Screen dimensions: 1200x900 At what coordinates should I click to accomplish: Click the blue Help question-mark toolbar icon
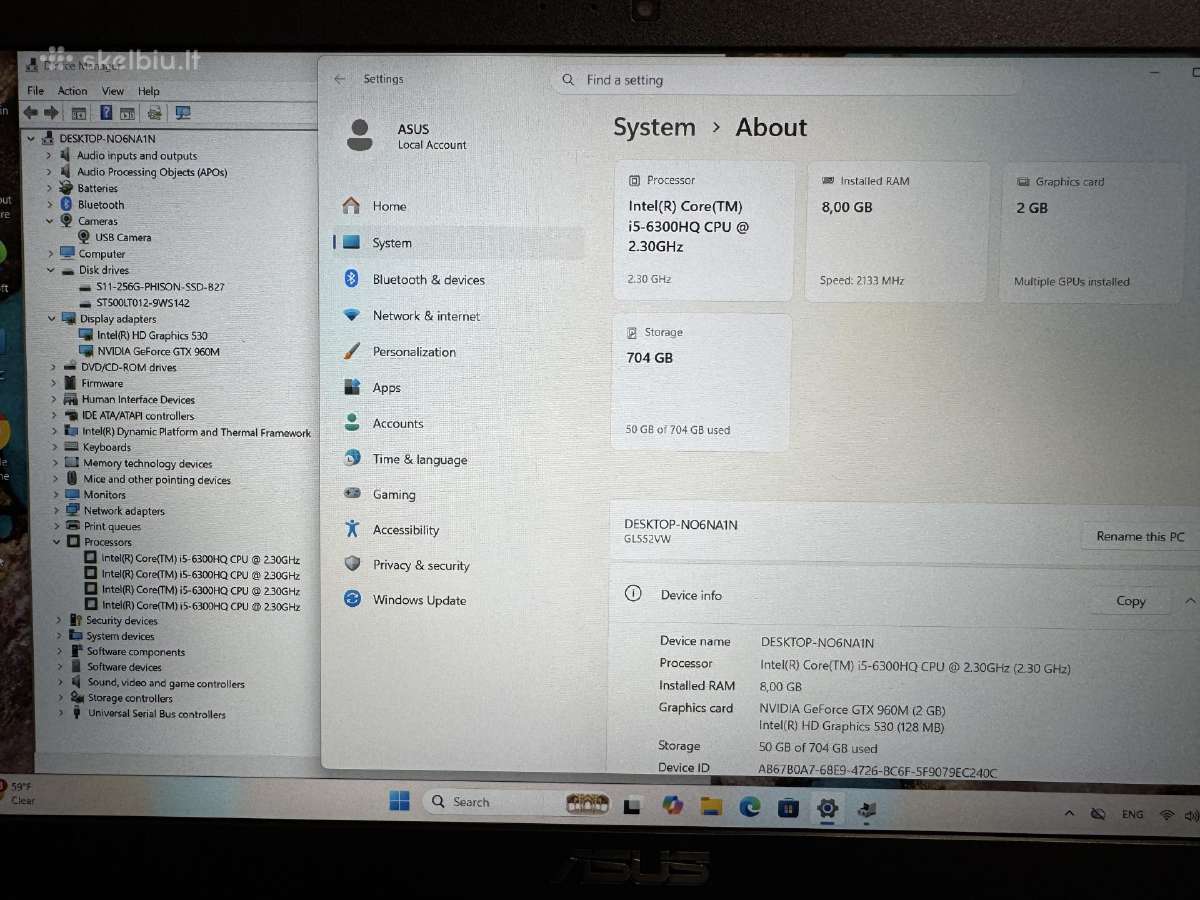coord(105,113)
